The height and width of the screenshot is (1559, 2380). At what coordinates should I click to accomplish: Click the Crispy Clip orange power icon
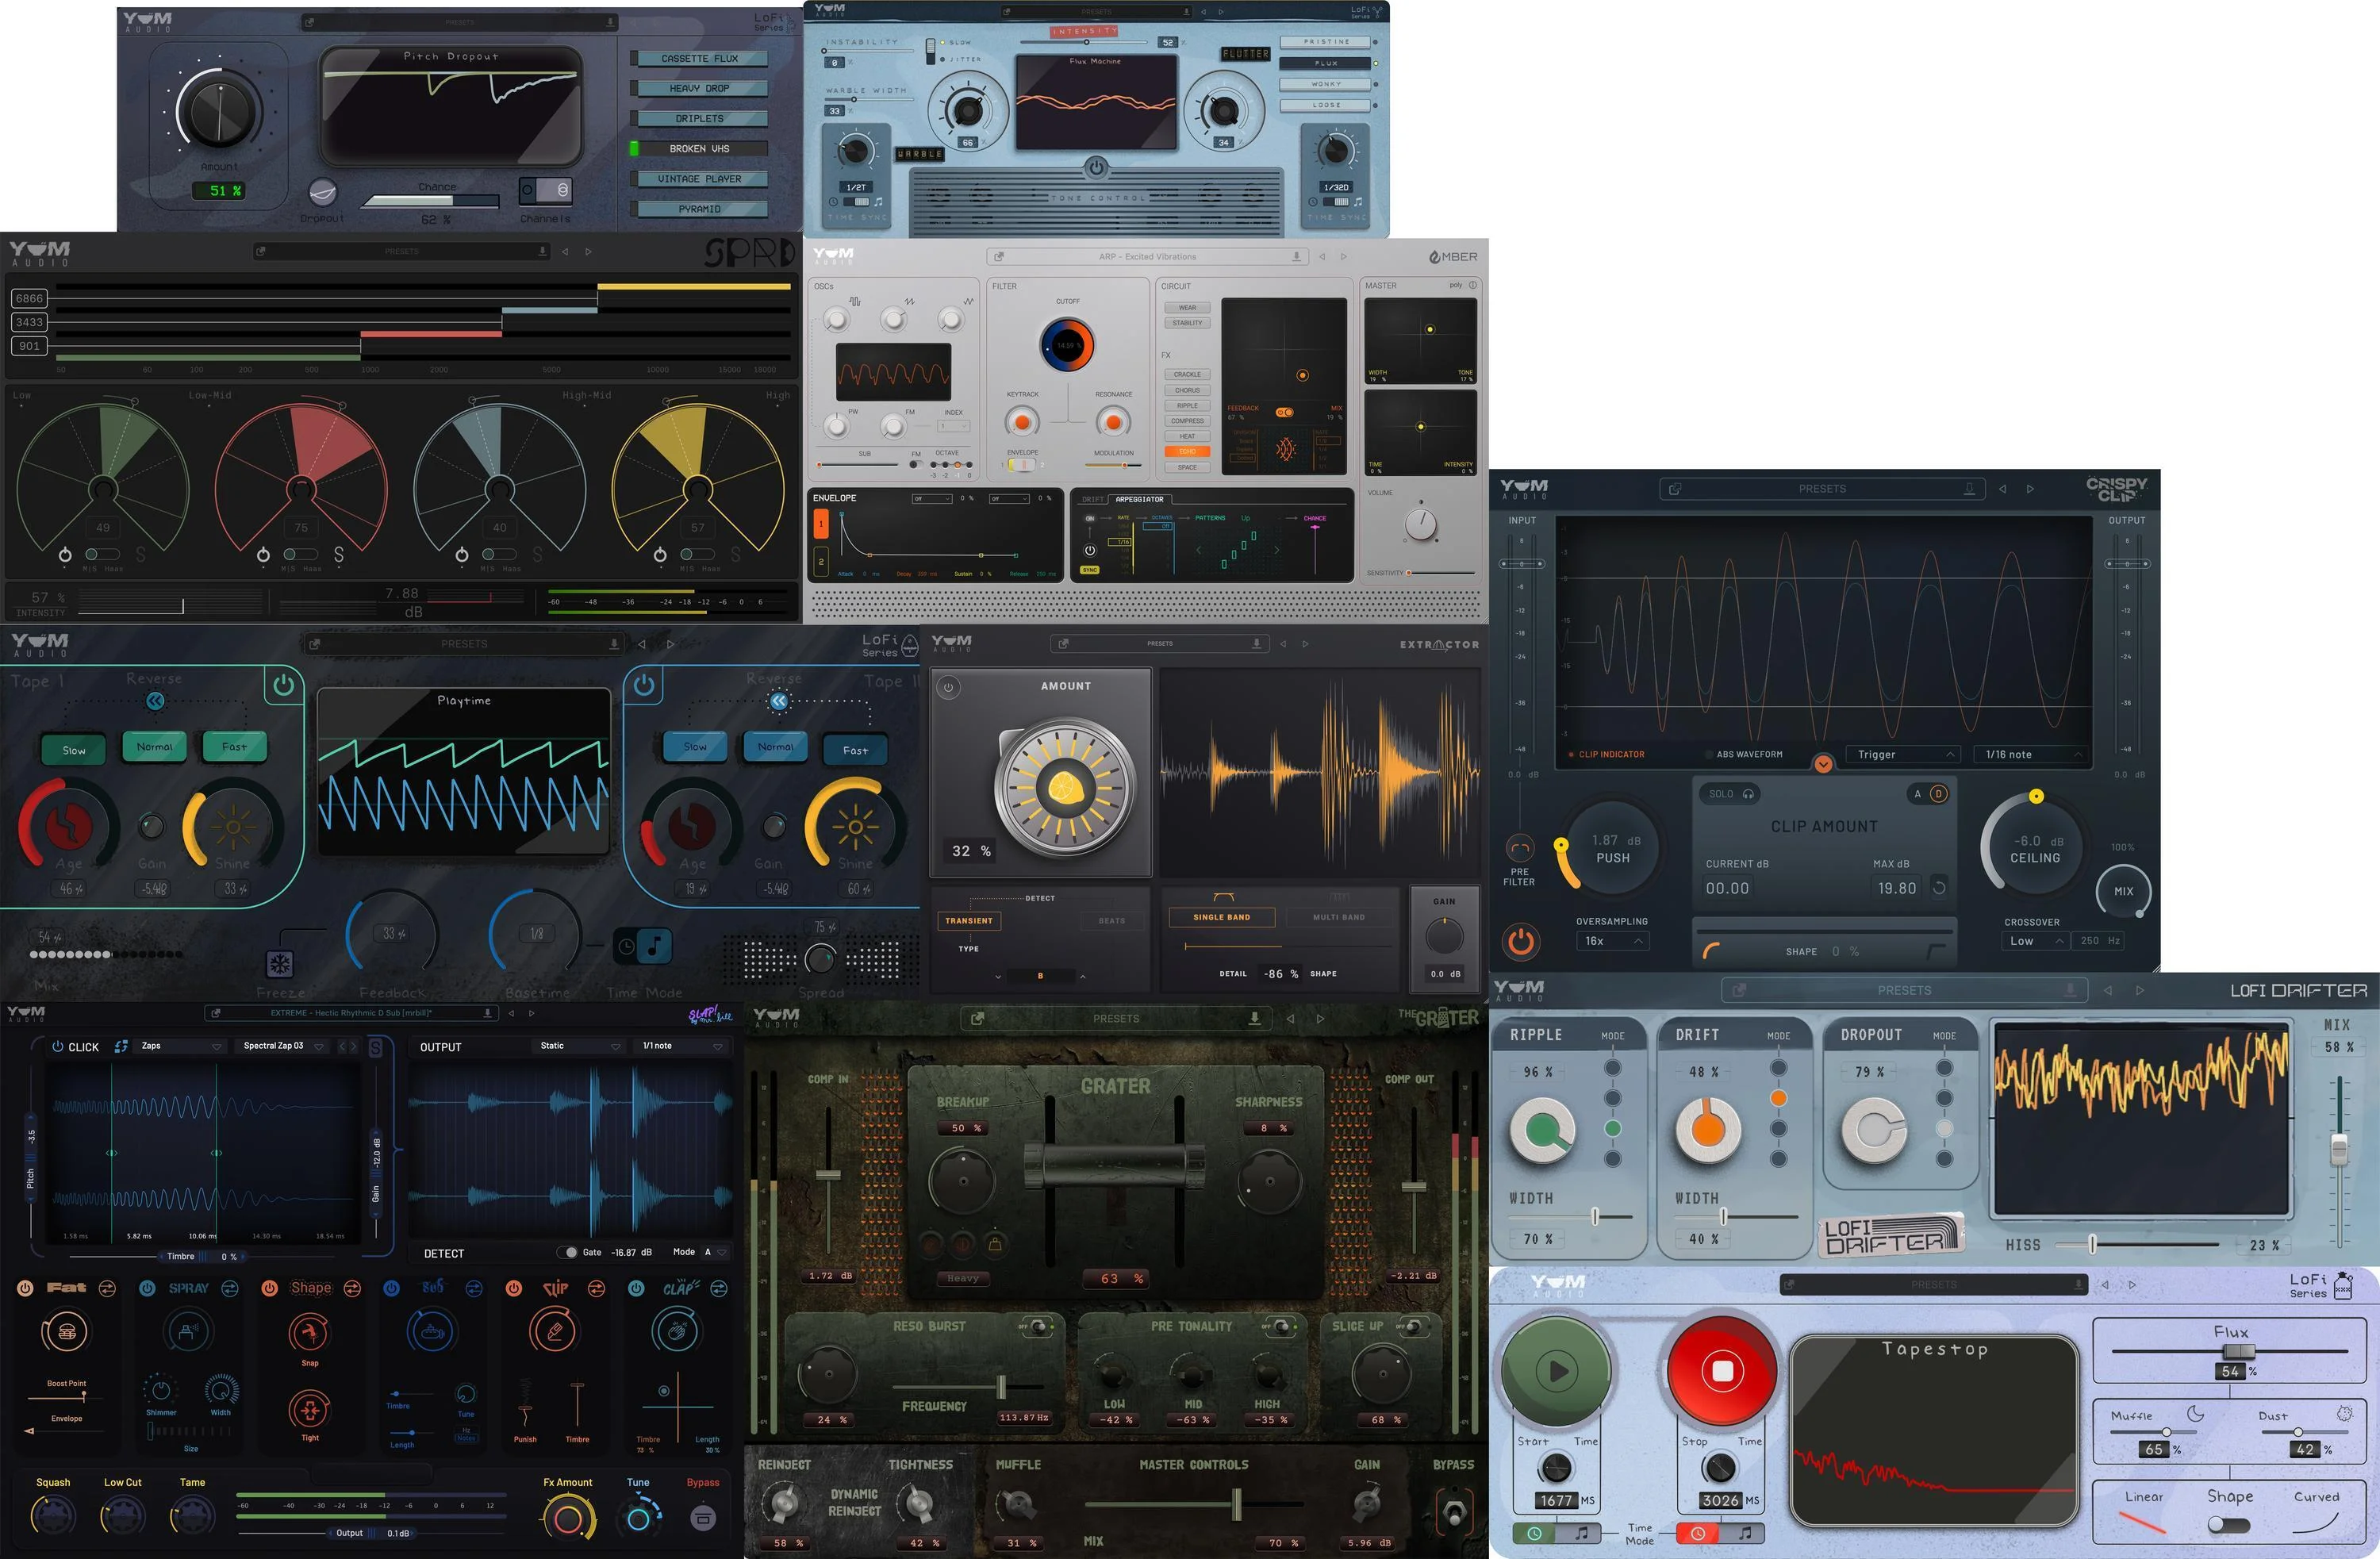tap(1520, 941)
